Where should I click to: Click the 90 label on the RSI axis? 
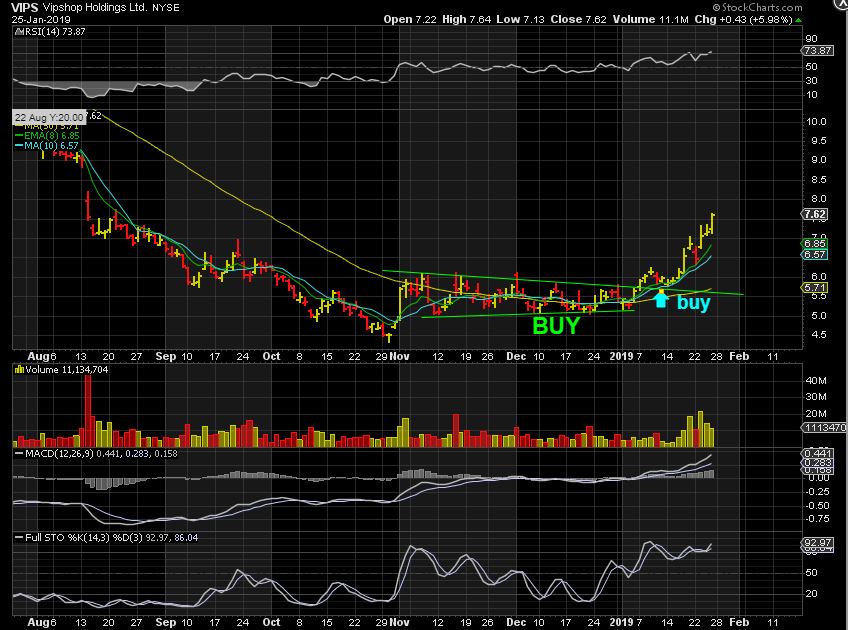(x=811, y=39)
